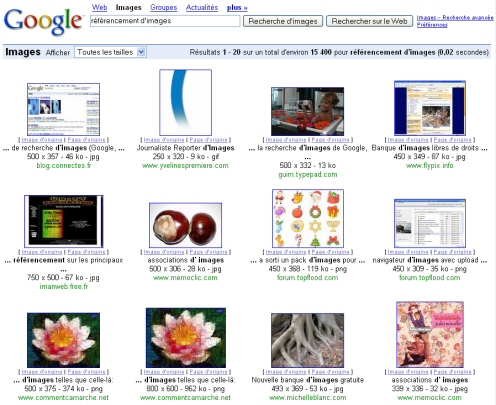The height and width of the screenshot is (405, 496).
Task: Open the 500 x 375 lotus flower thumbnail
Action: pyautogui.click(x=63, y=340)
